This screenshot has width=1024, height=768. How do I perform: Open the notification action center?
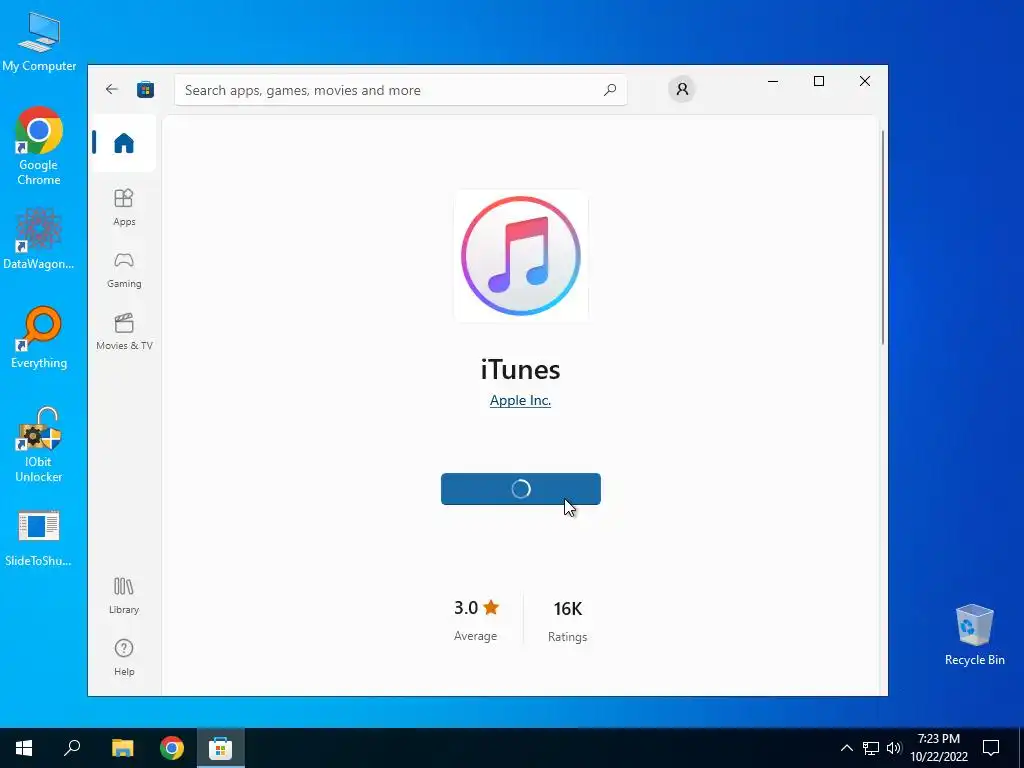coord(991,748)
